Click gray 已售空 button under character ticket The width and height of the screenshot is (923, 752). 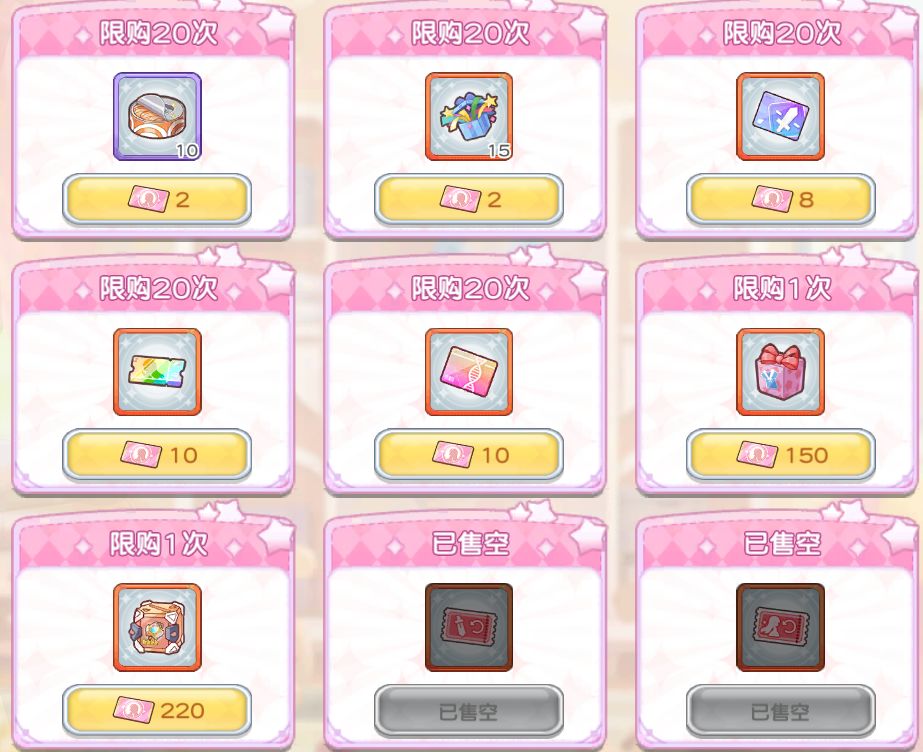(x=781, y=711)
